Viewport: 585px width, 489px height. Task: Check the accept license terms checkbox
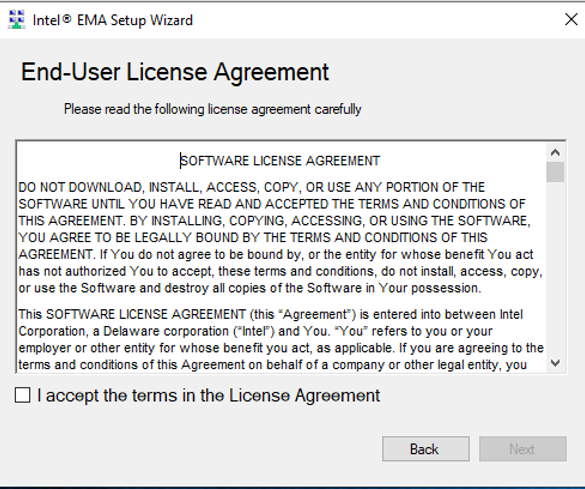point(22,395)
